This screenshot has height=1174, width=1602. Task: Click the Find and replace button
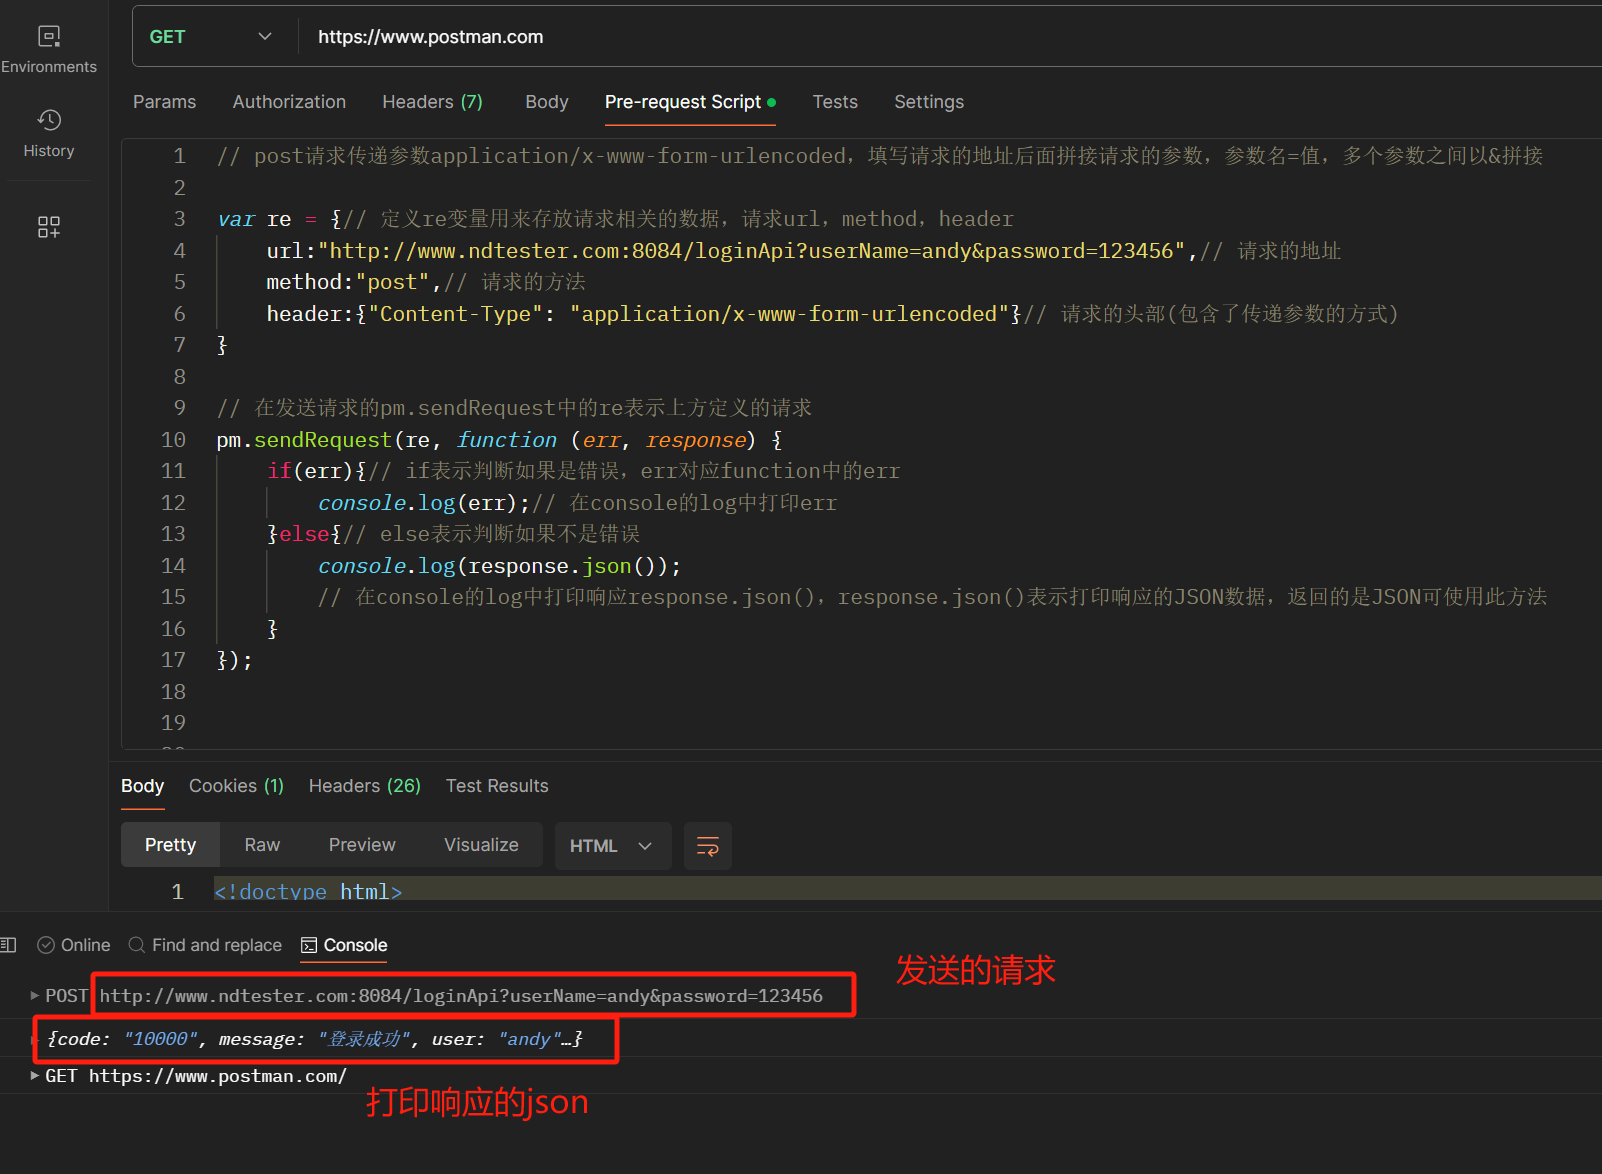coord(206,945)
